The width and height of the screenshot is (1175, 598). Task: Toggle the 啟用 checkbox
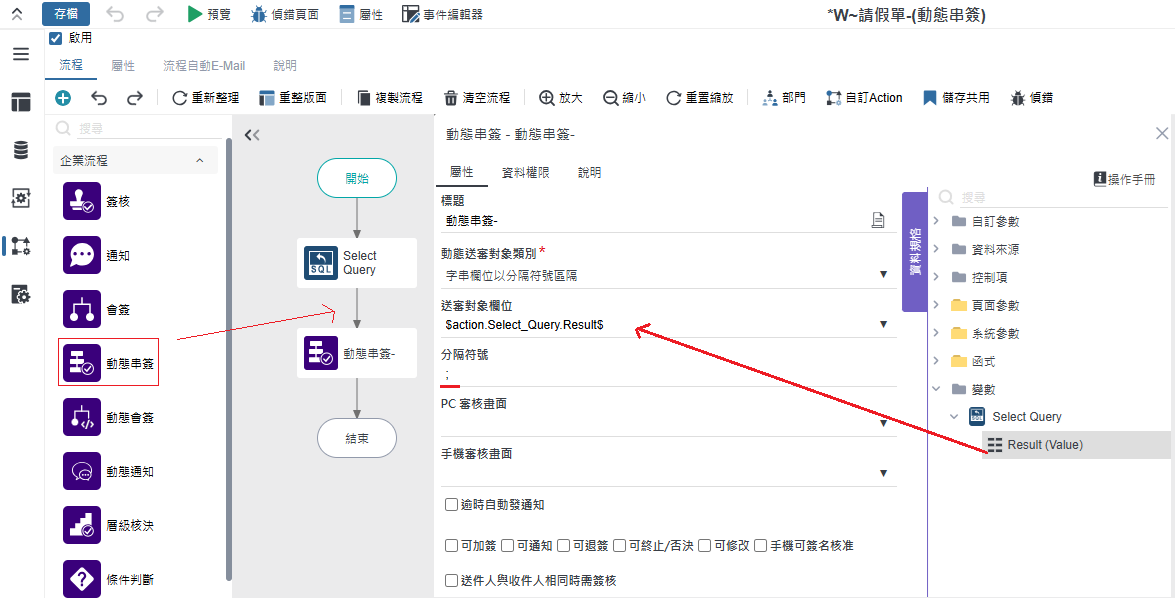pos(56,39)
